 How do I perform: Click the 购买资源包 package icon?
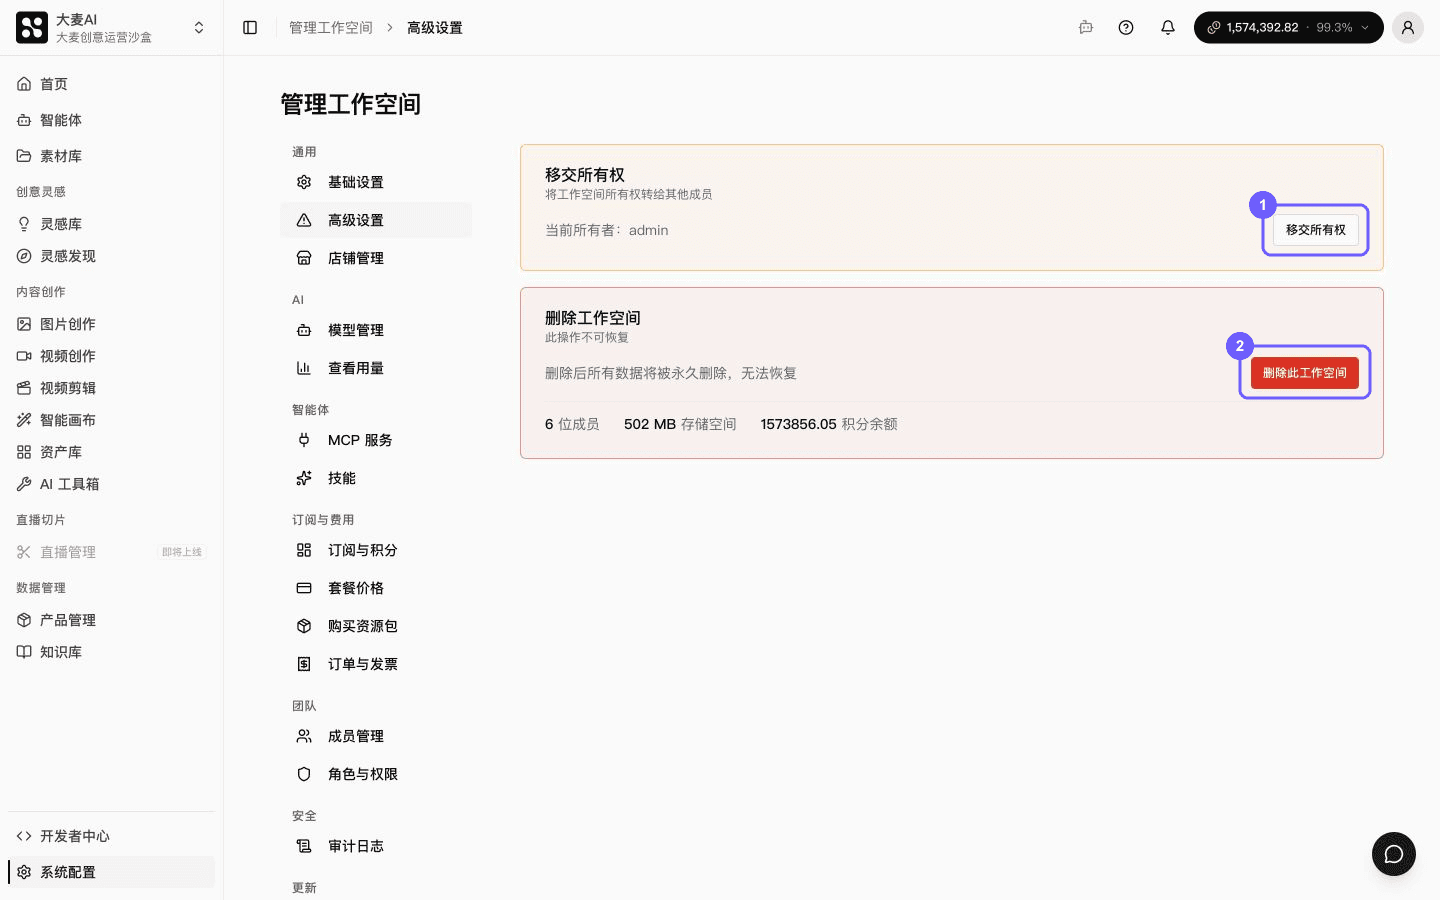[304, 626]
